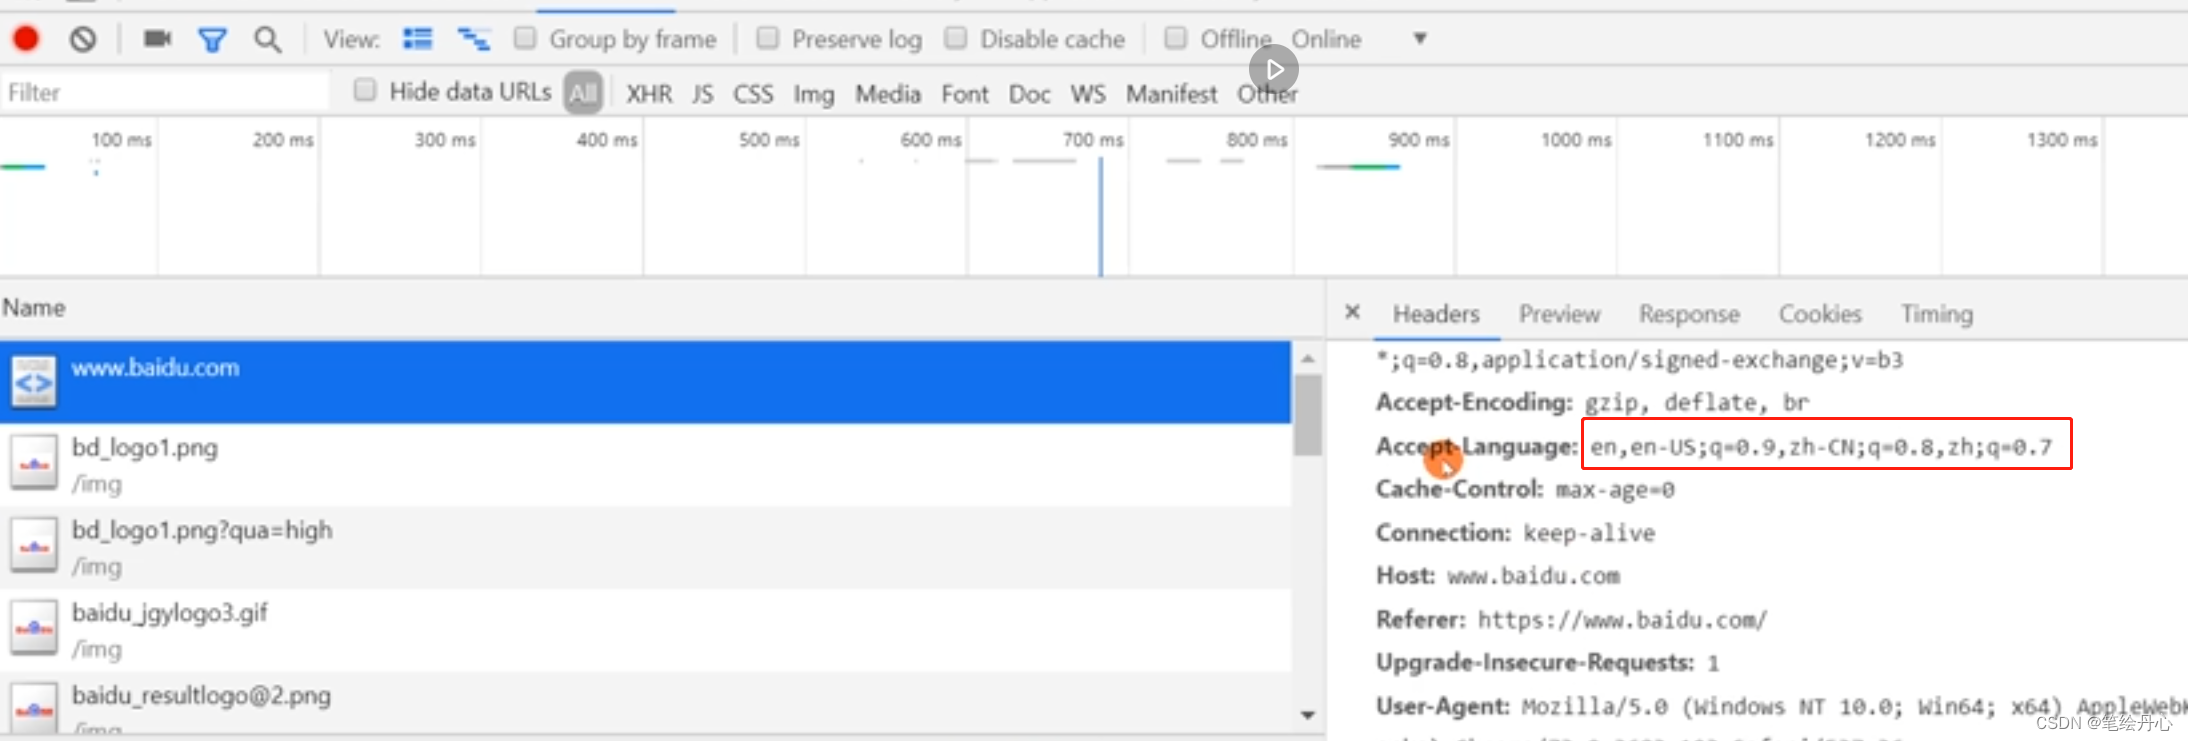Click the Accept-Encoding header name
This screenshot has height=741, width=2188.
pos(1475,402)
